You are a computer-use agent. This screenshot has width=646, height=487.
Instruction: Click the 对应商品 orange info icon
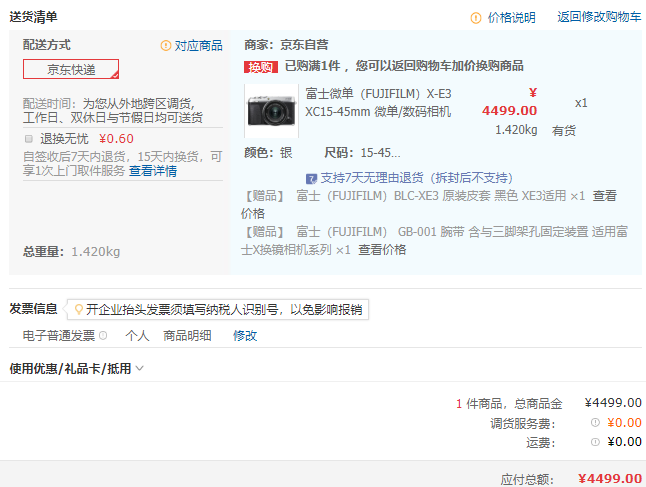click(166, 45)
